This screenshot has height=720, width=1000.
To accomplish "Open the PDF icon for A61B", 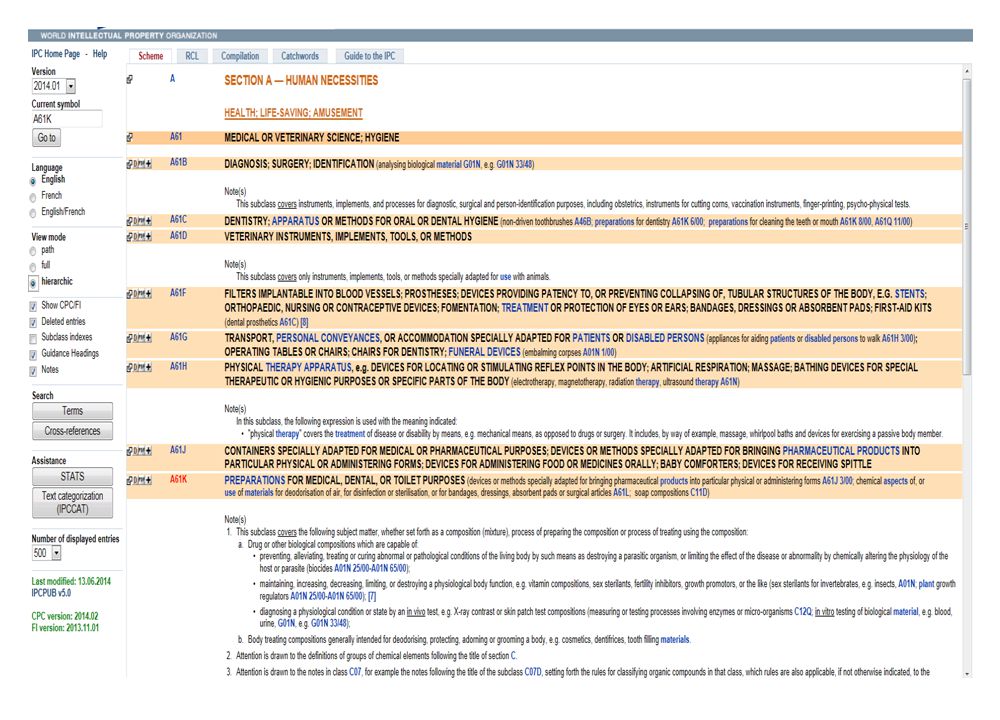I will [x=142, y=164].
